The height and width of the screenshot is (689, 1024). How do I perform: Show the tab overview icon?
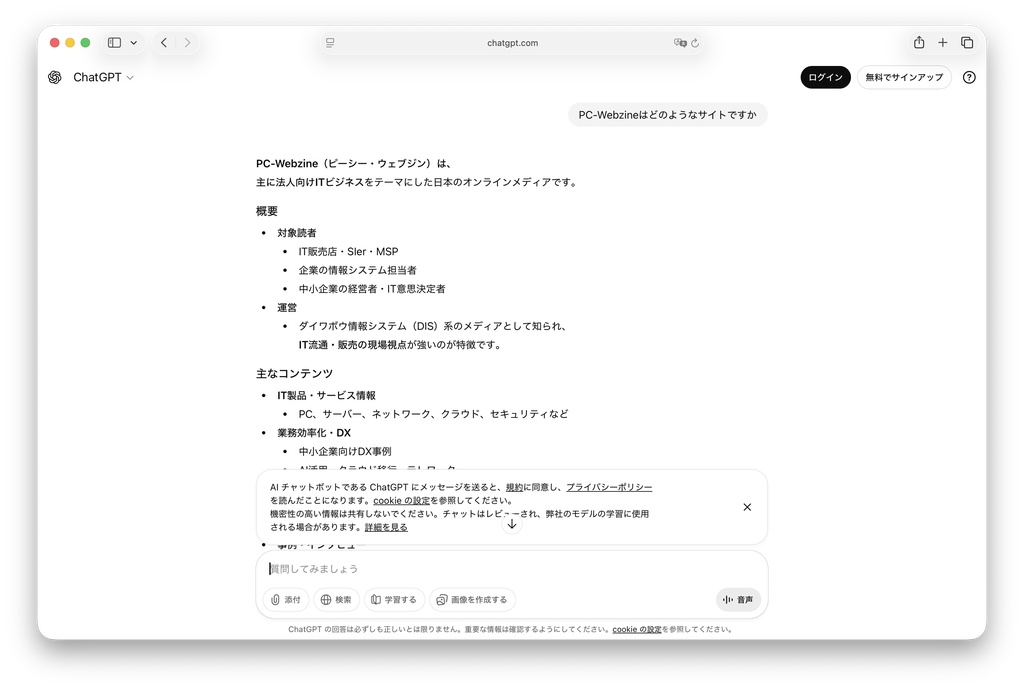(967, 43)
